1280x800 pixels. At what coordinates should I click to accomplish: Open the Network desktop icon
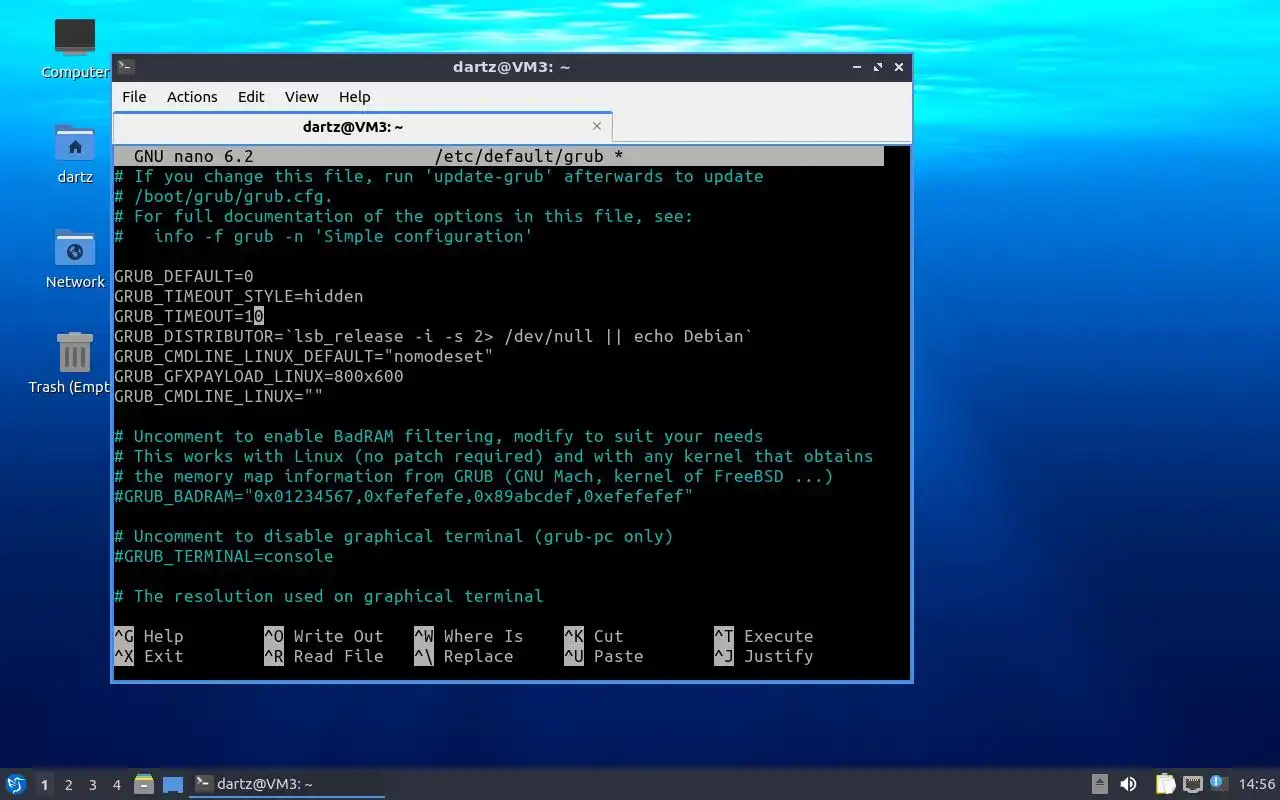[x=75, y=248]
